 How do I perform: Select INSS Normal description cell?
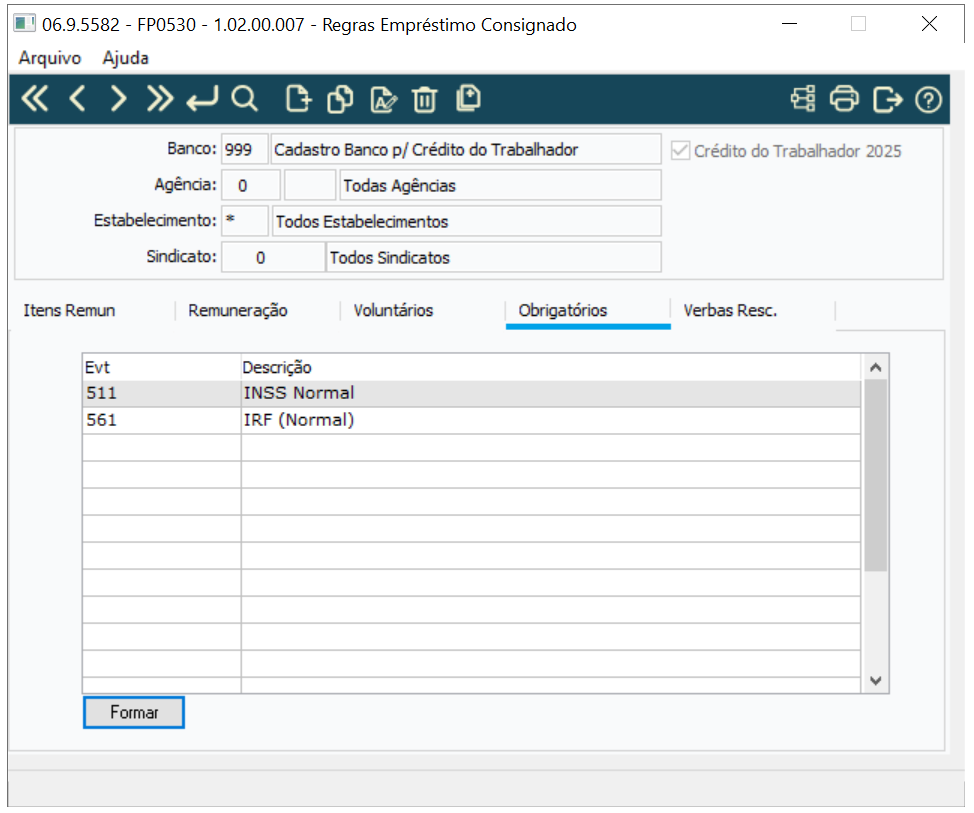pyautogui.click(x=550, y=393)
